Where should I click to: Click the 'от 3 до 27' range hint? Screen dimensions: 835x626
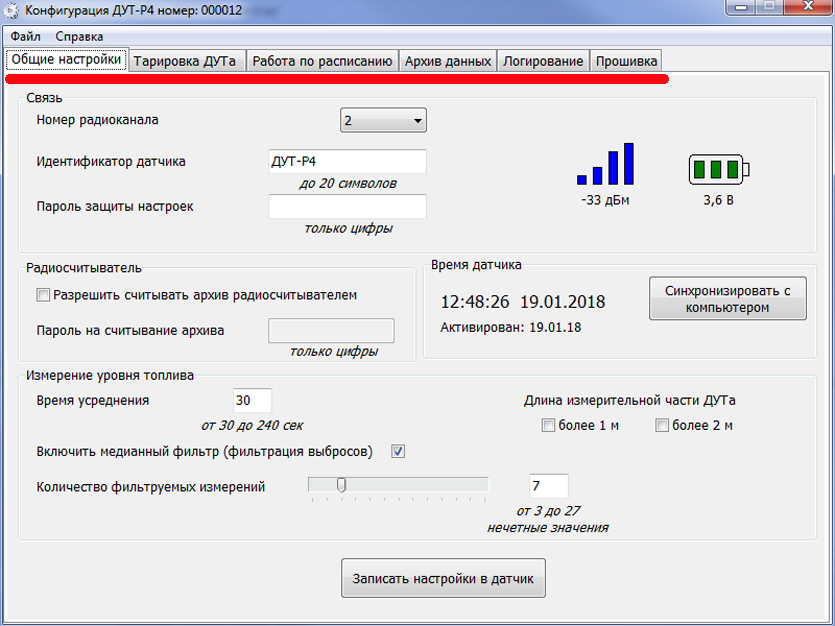548,511
